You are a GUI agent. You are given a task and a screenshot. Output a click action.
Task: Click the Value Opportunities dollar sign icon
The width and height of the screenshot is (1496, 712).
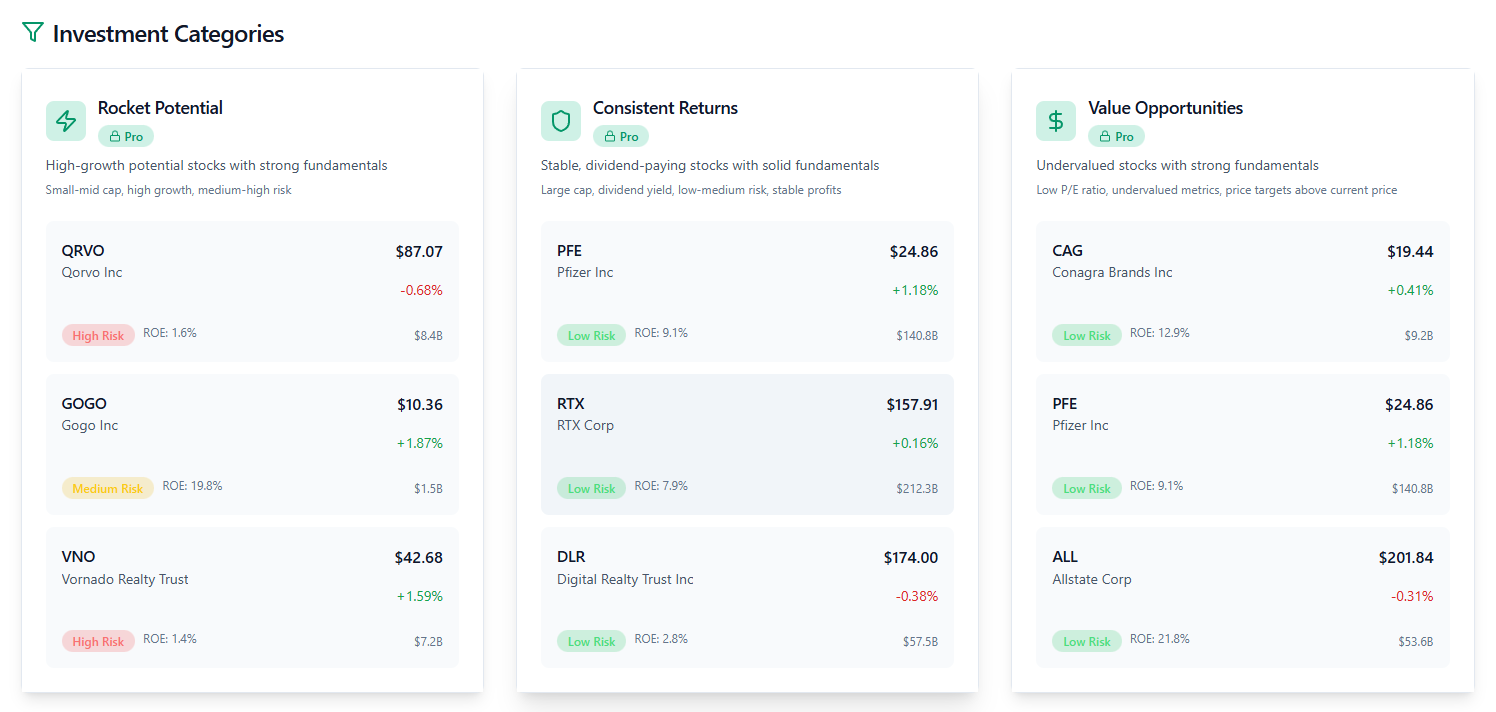point(1056,121)
